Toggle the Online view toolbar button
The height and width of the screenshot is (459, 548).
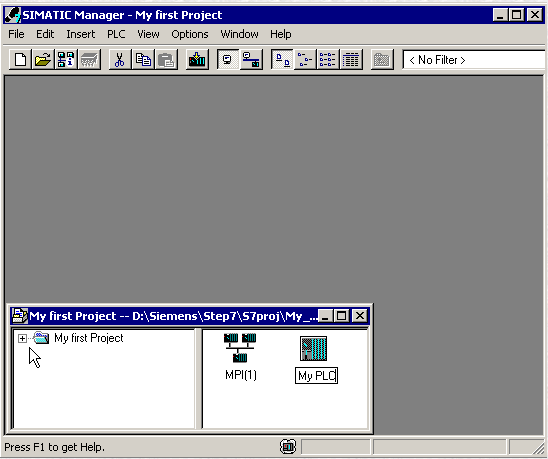(228, 60)
